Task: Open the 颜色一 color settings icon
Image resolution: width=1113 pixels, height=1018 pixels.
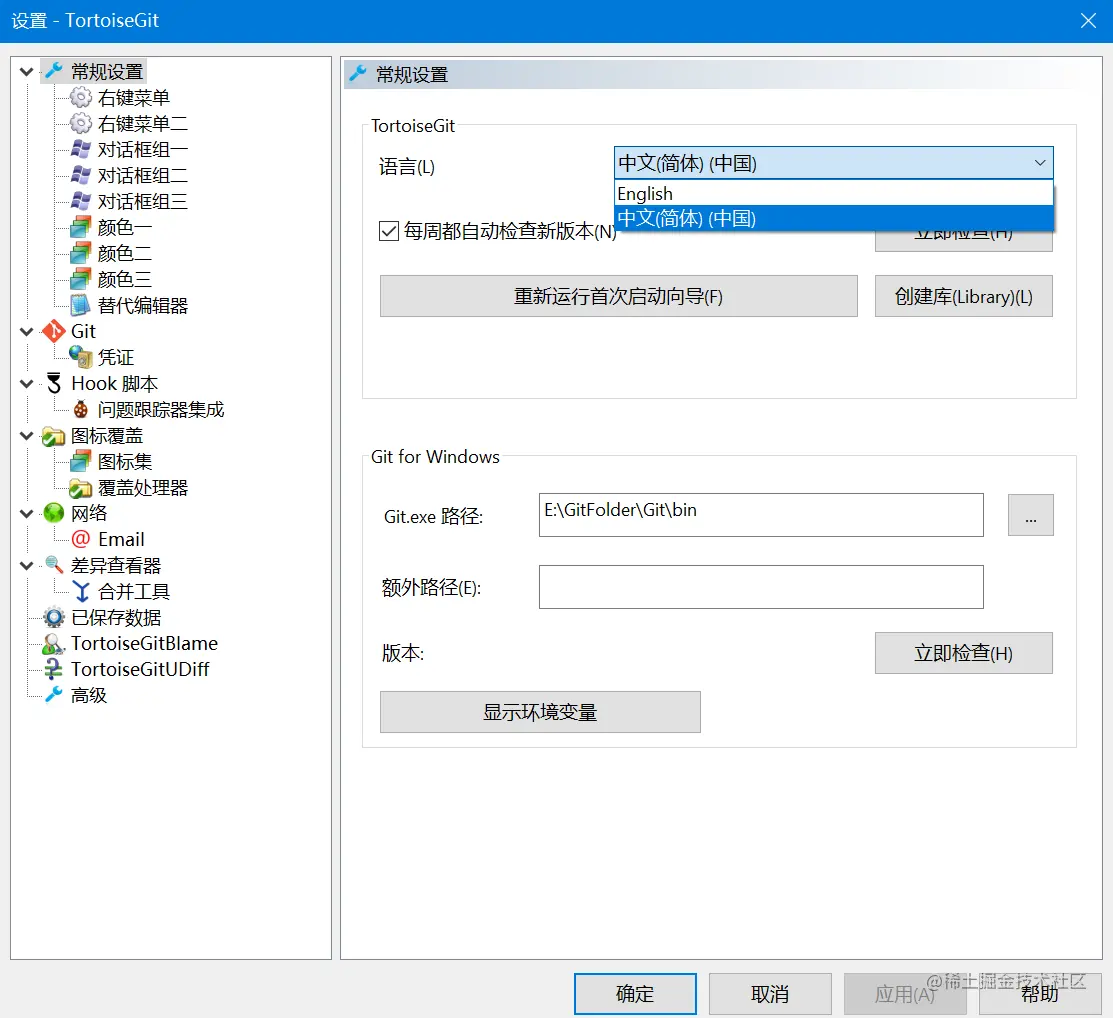Action: 79,227
